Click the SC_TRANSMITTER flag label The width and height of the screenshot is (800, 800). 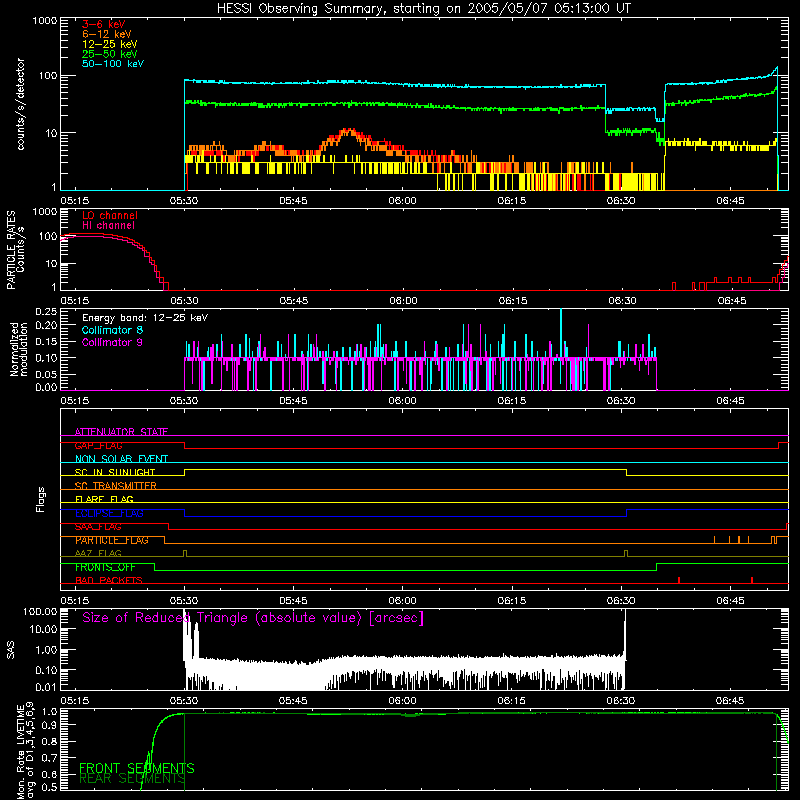coord(116,486)
